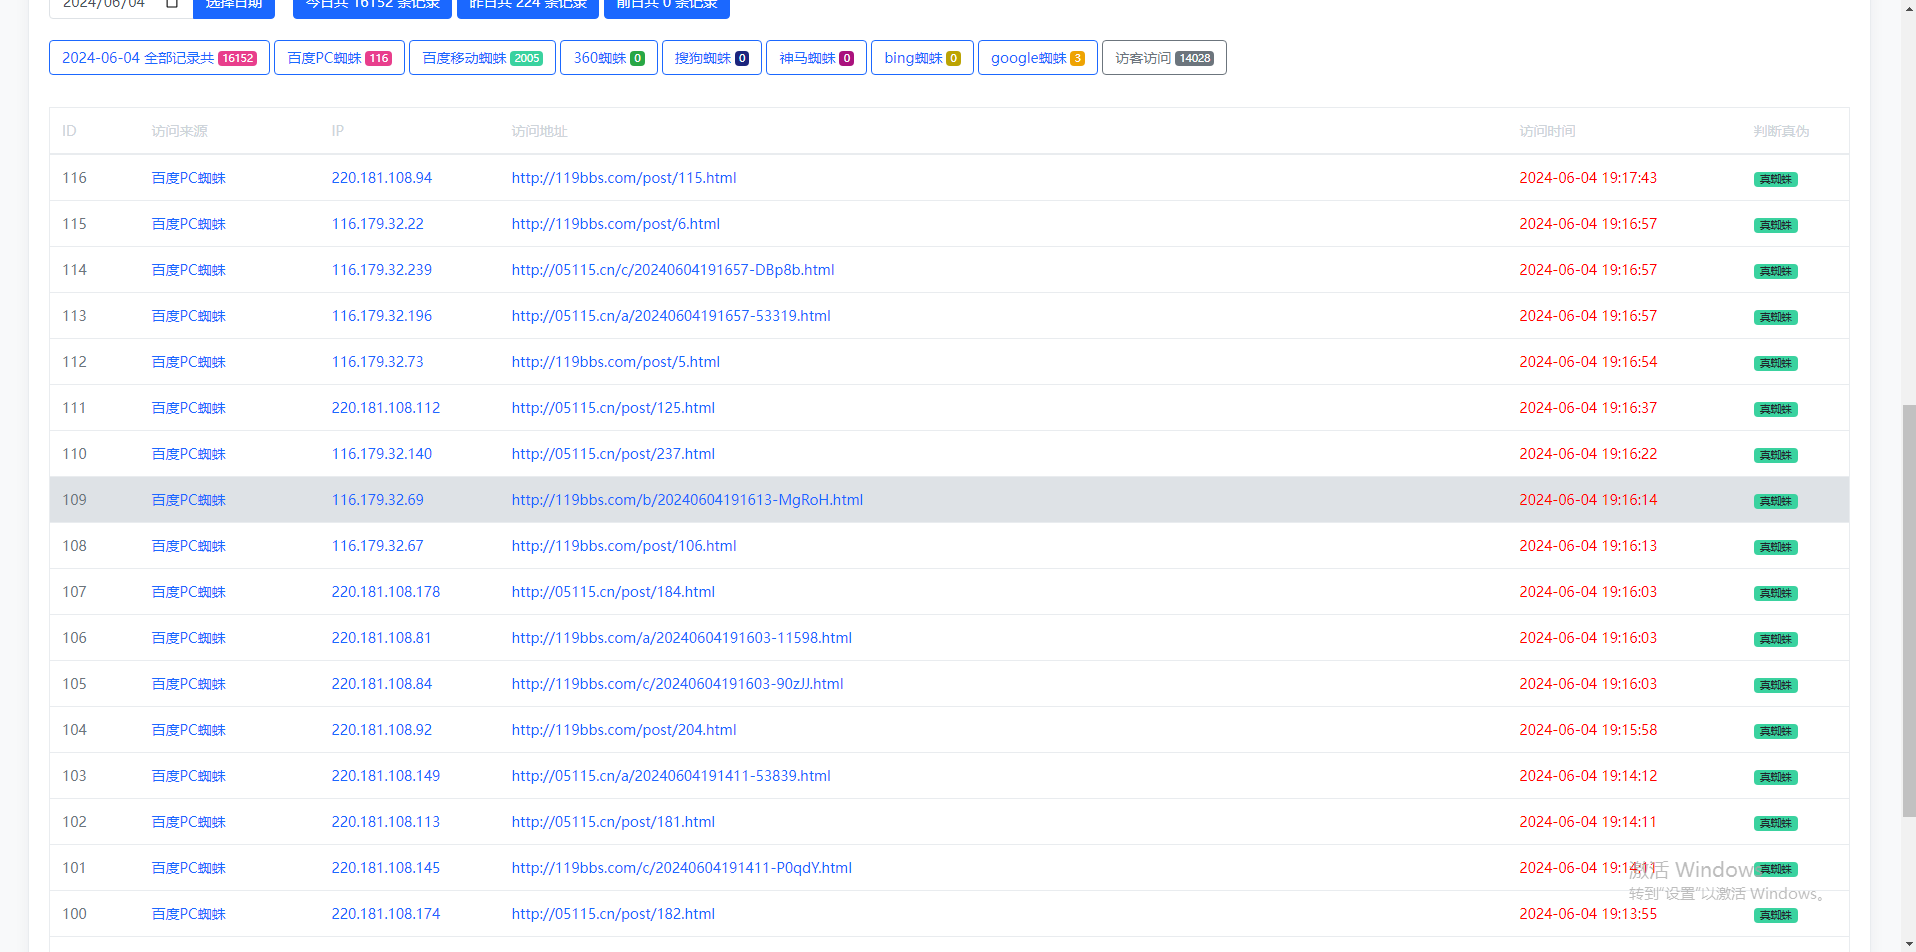Open link http://119bbs.com/post/6.html
This screenshot has width=1916, height=952.
[616, 224]
